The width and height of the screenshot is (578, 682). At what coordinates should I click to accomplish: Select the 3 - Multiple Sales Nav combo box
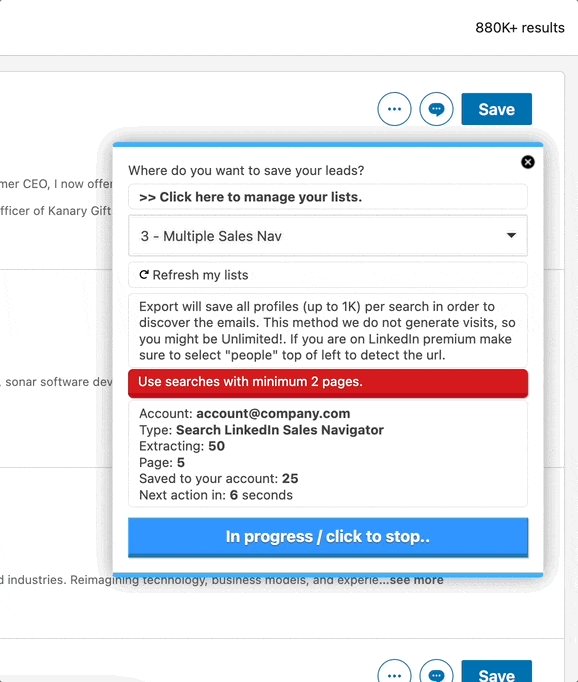click(x=327, y=236)
